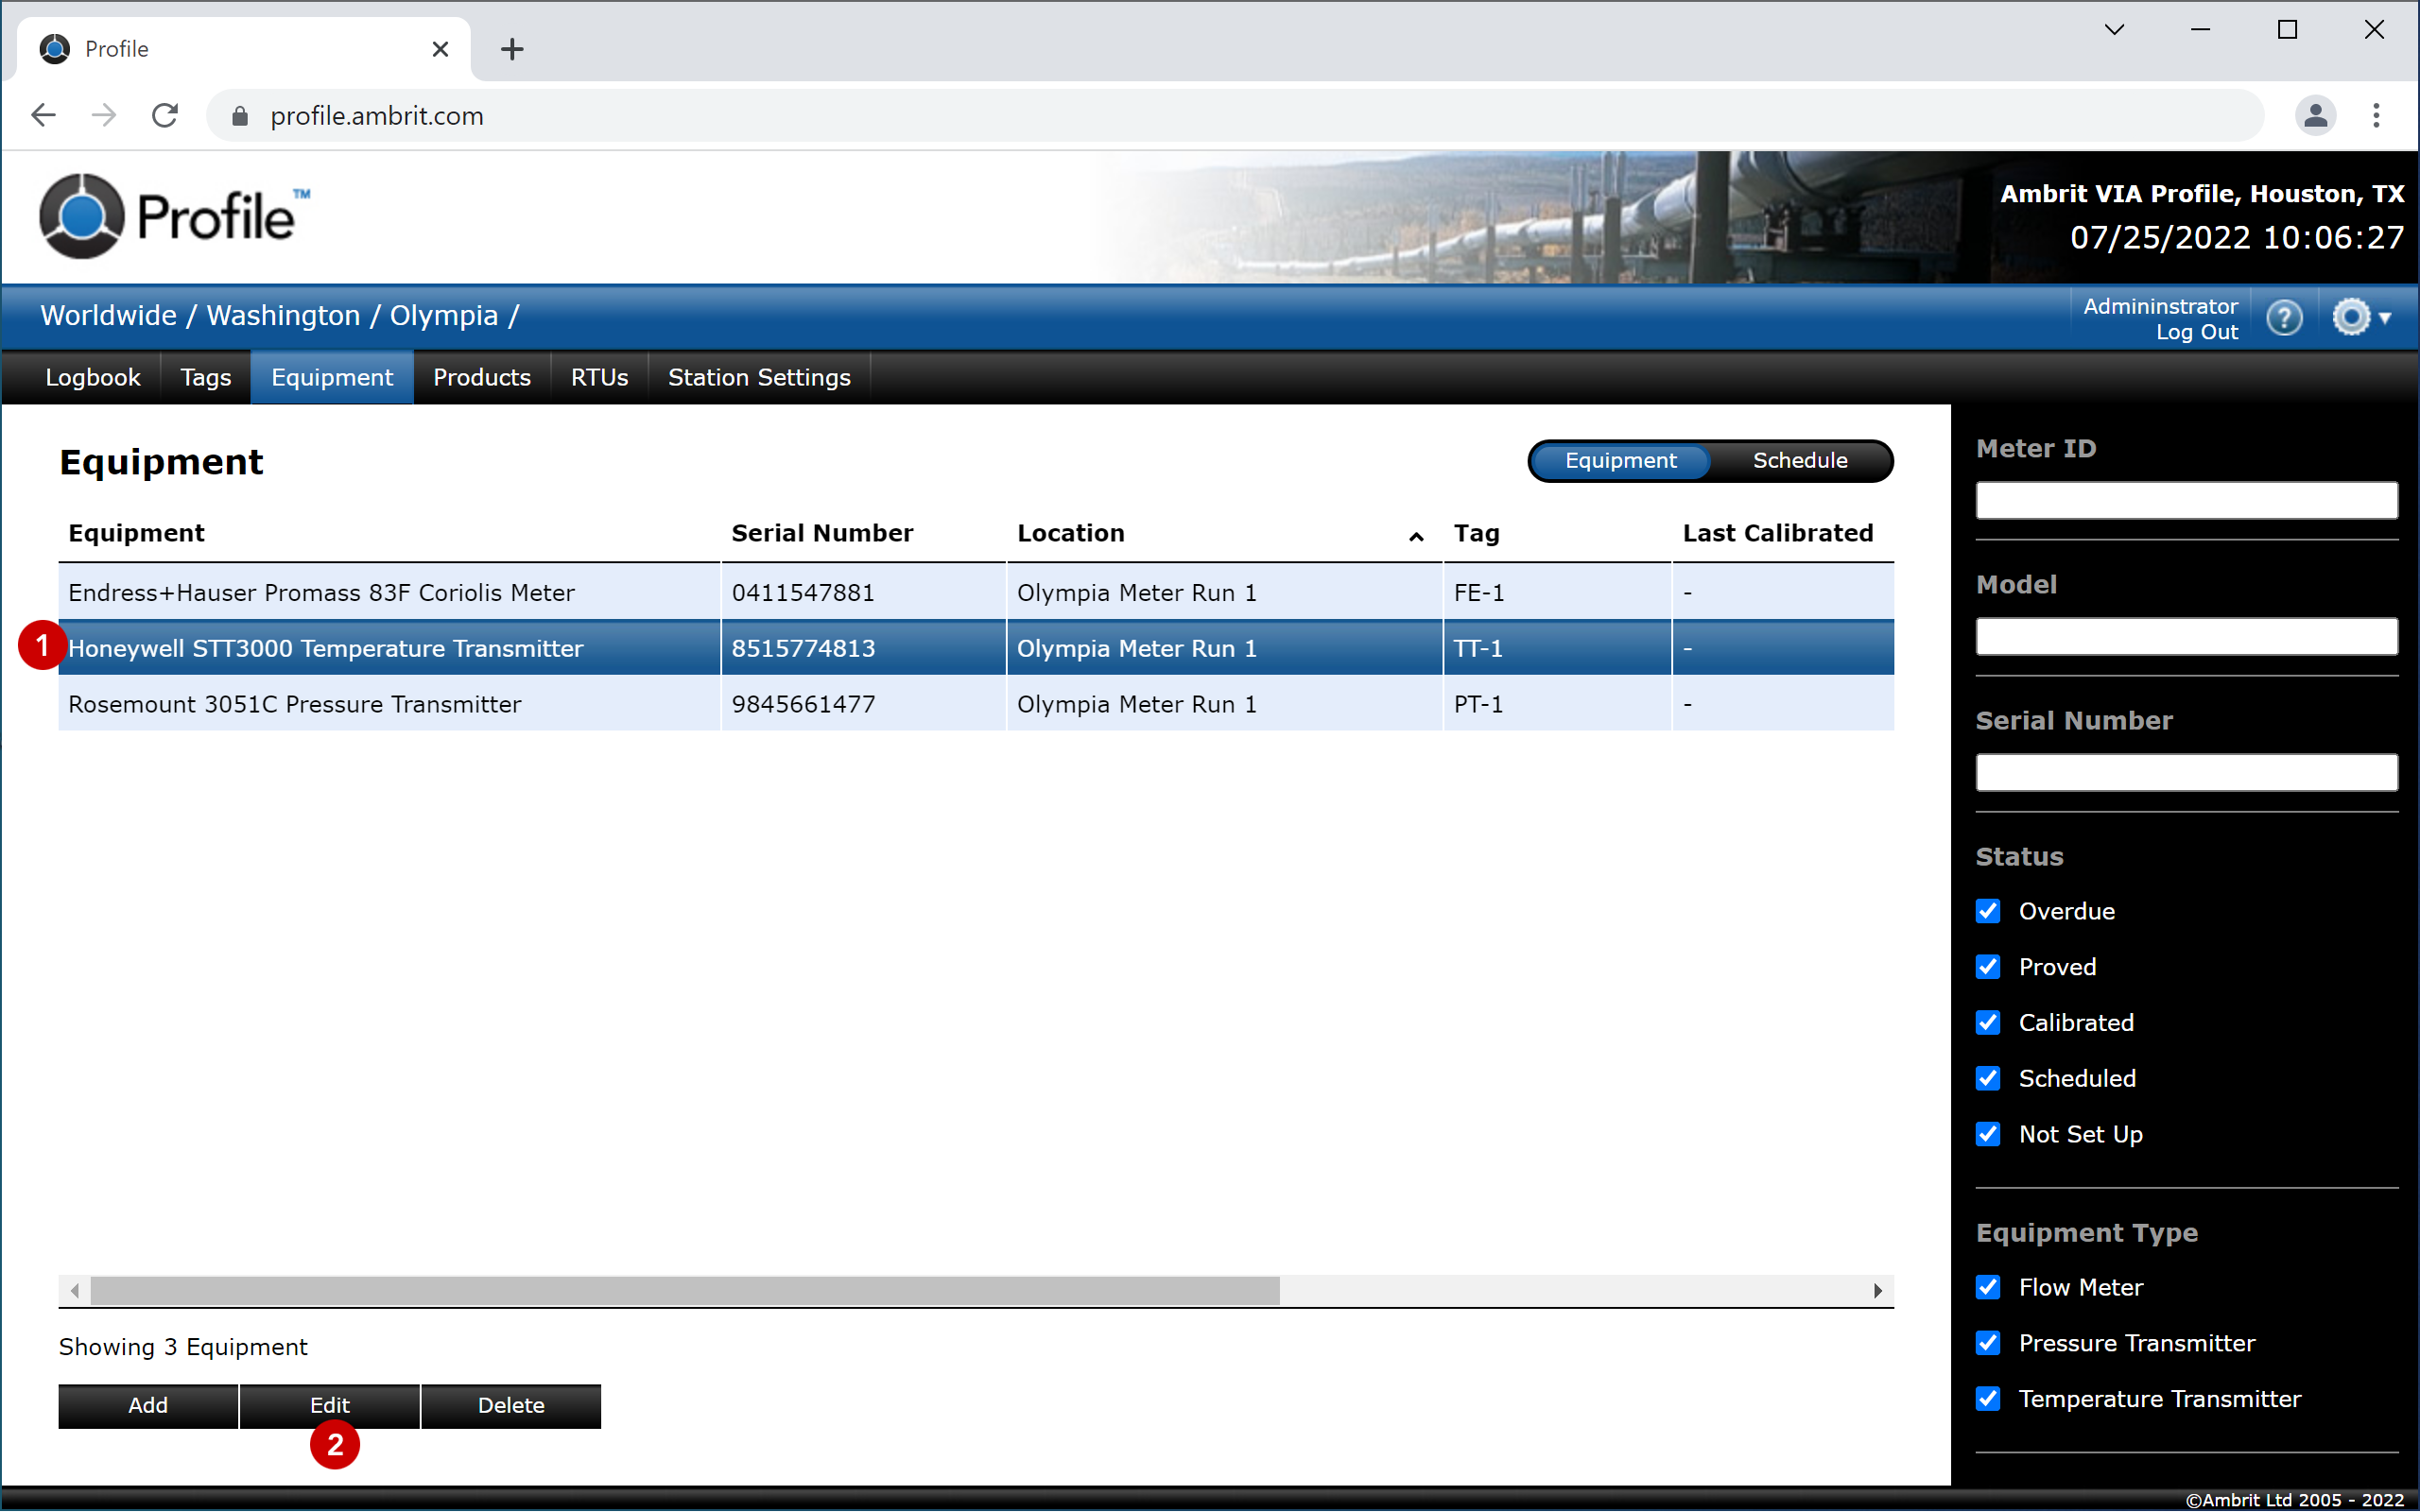The width and height of the screenshot is (2420, 1512).
Task: Open the Logbook tab
Action: point(92,378)
